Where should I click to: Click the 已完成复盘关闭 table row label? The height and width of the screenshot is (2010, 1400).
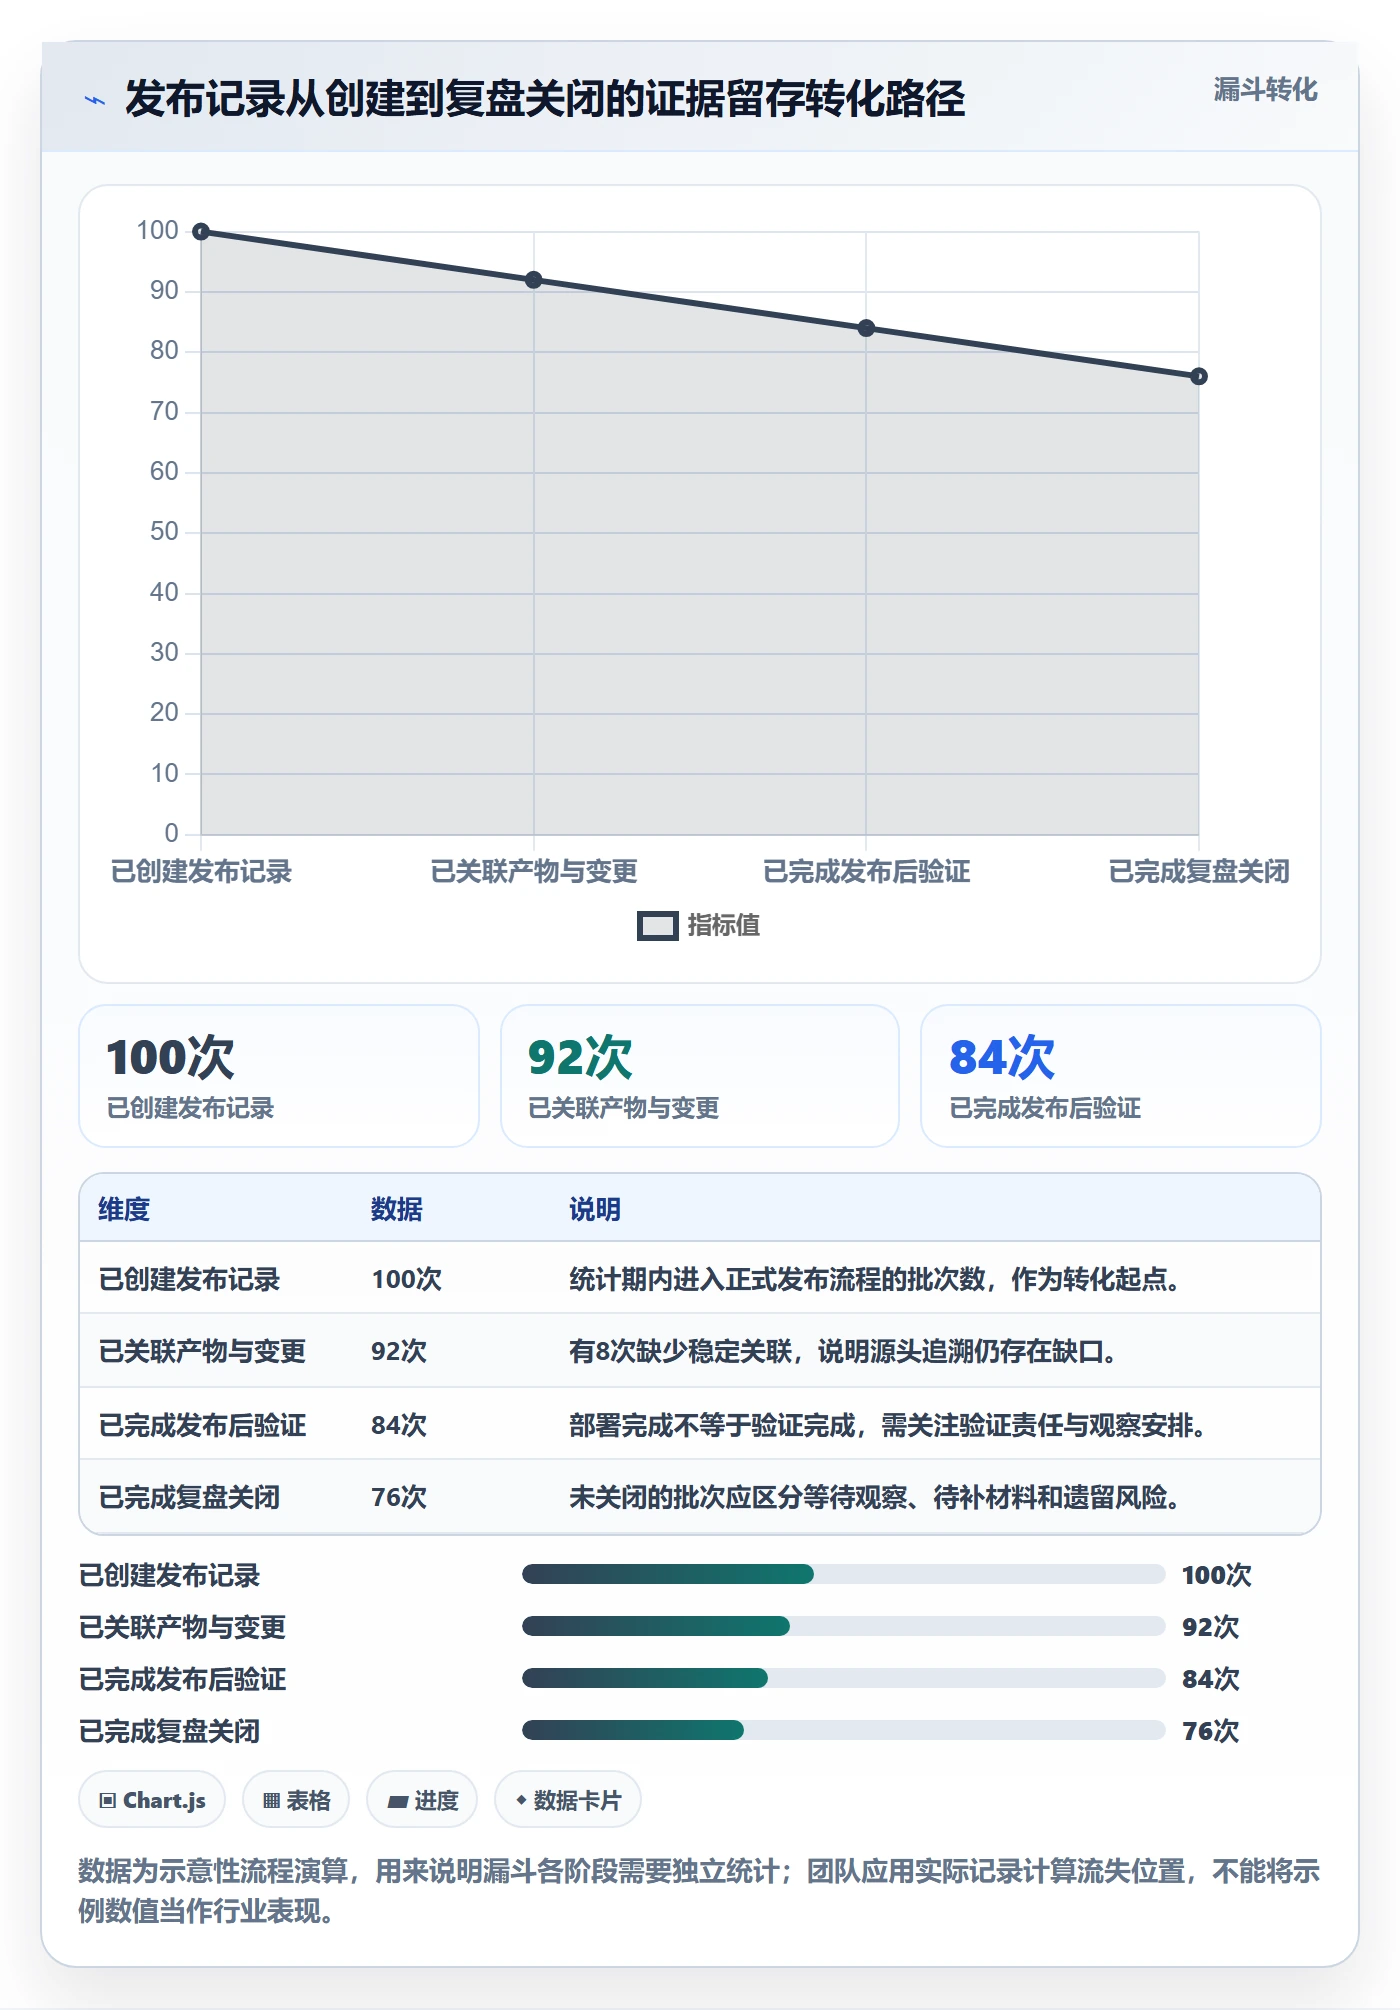tap(189, 1497)
